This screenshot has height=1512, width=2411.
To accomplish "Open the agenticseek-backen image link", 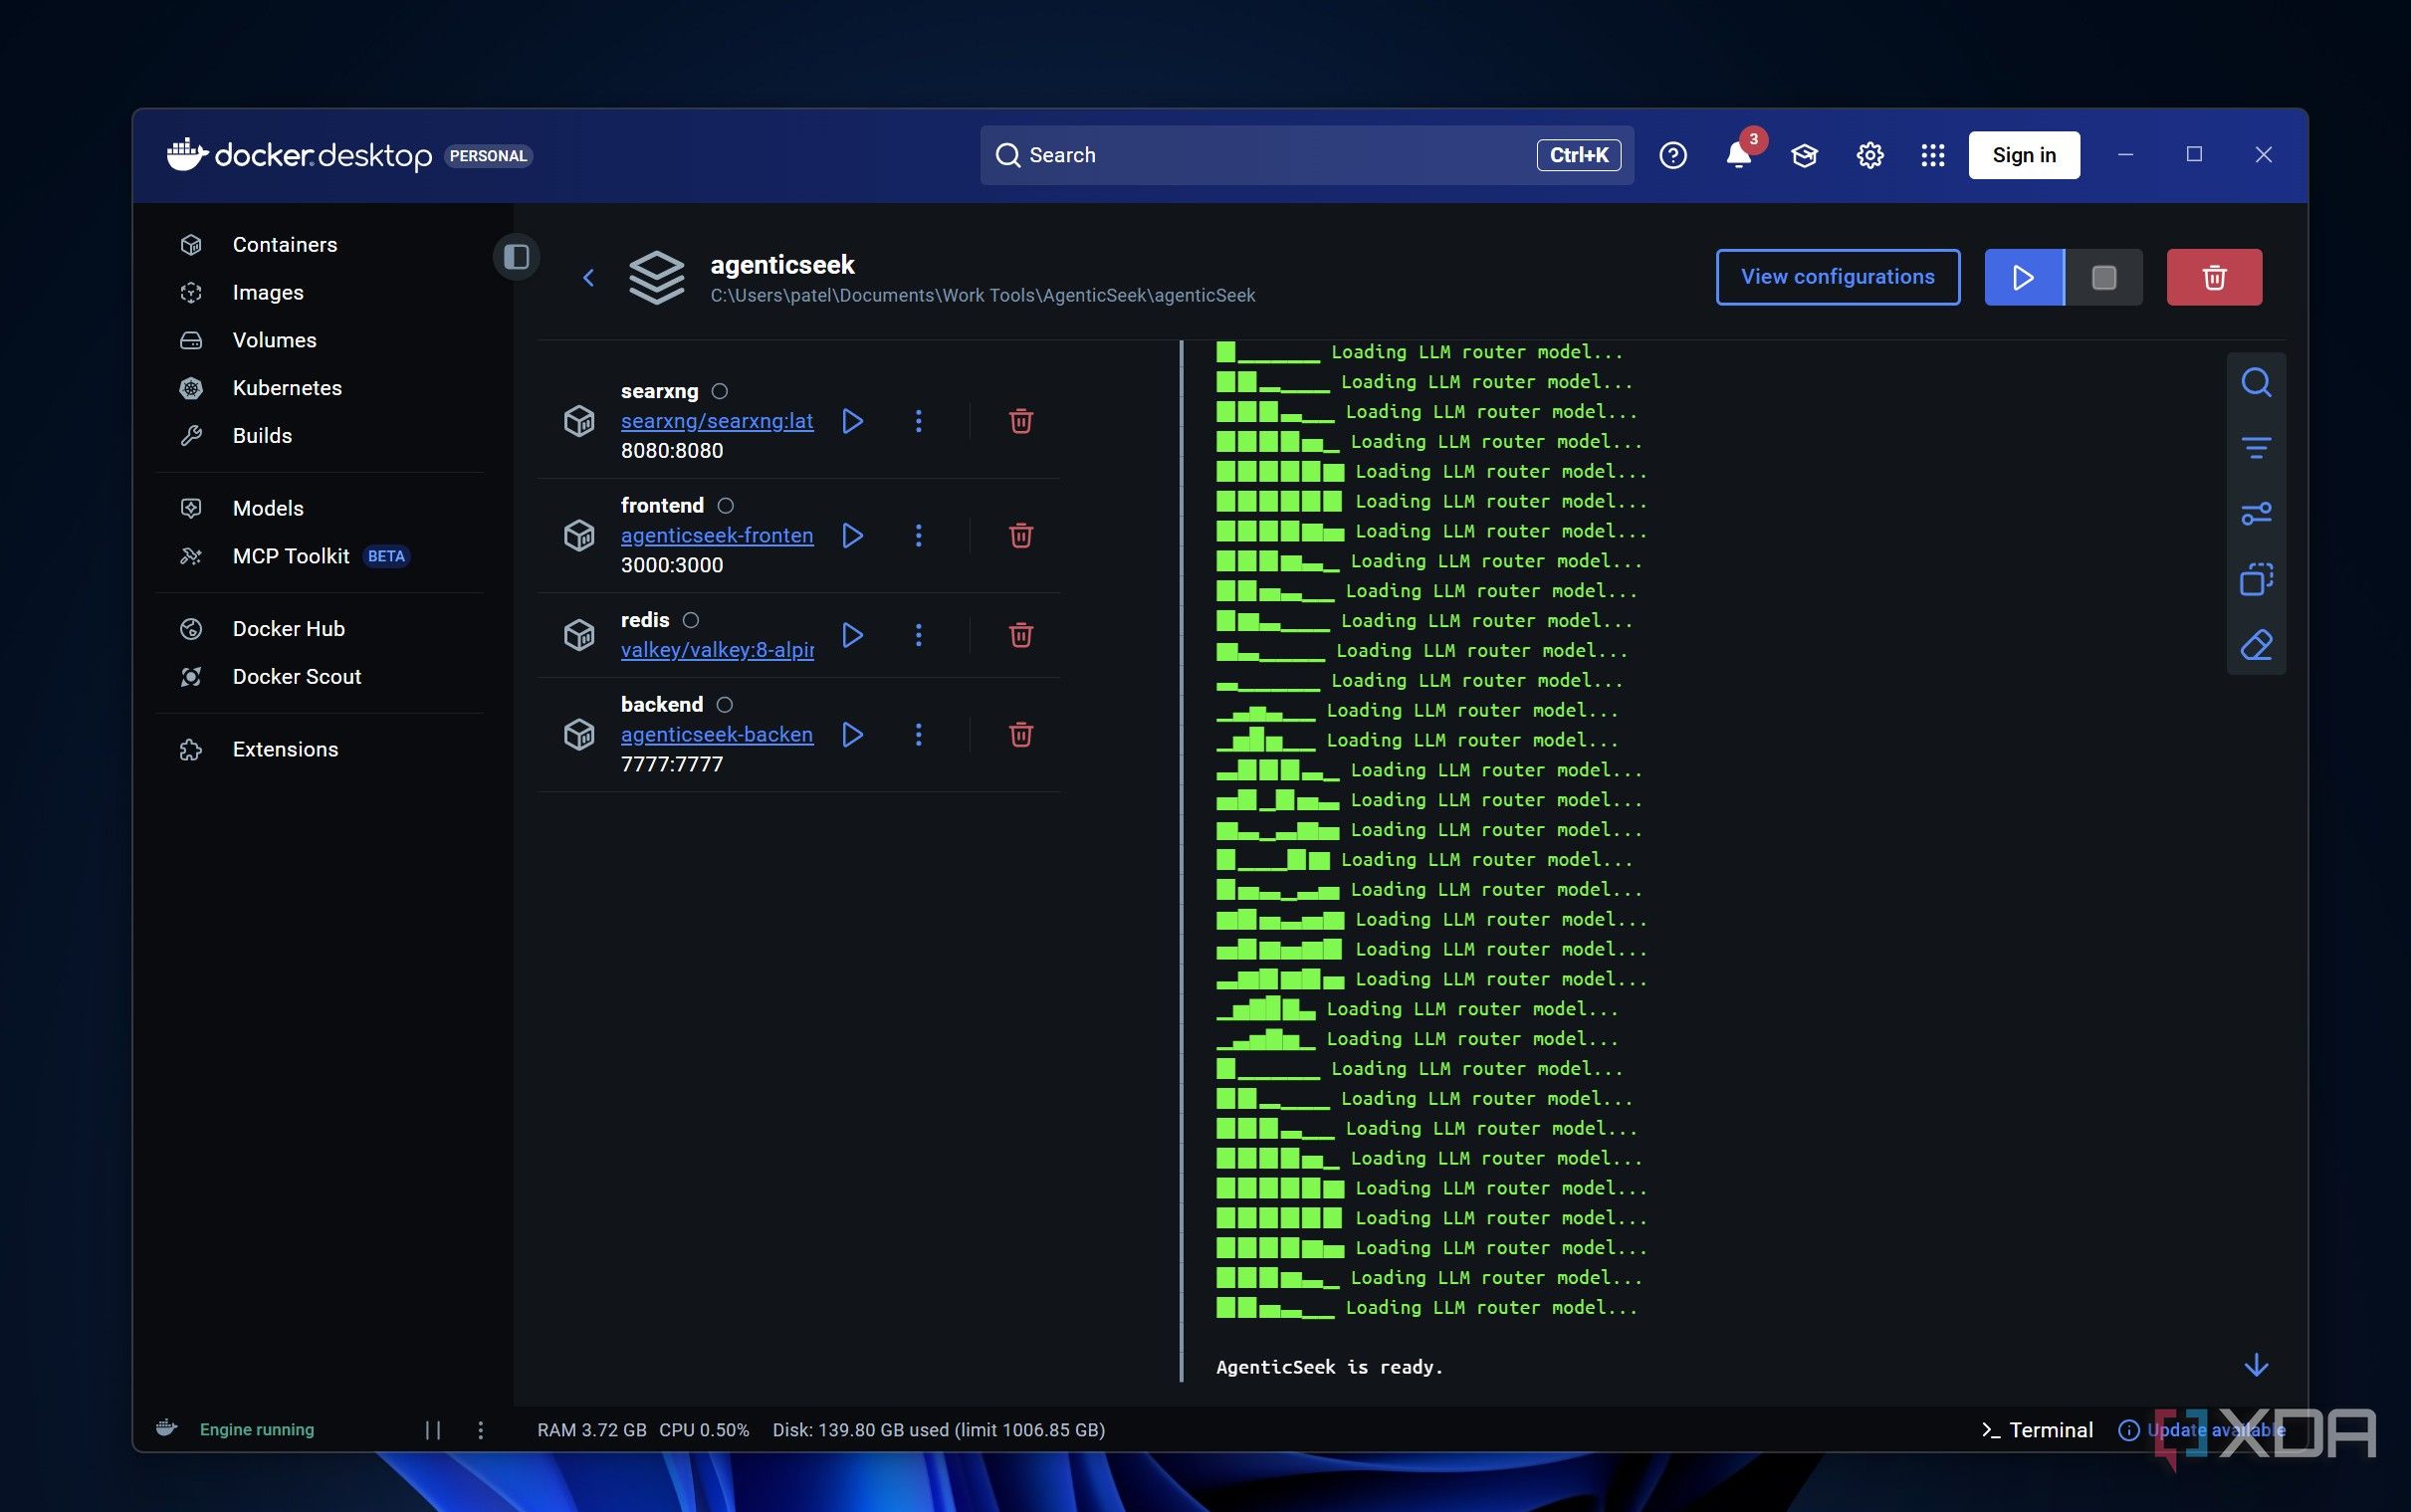I will [717, 734].
